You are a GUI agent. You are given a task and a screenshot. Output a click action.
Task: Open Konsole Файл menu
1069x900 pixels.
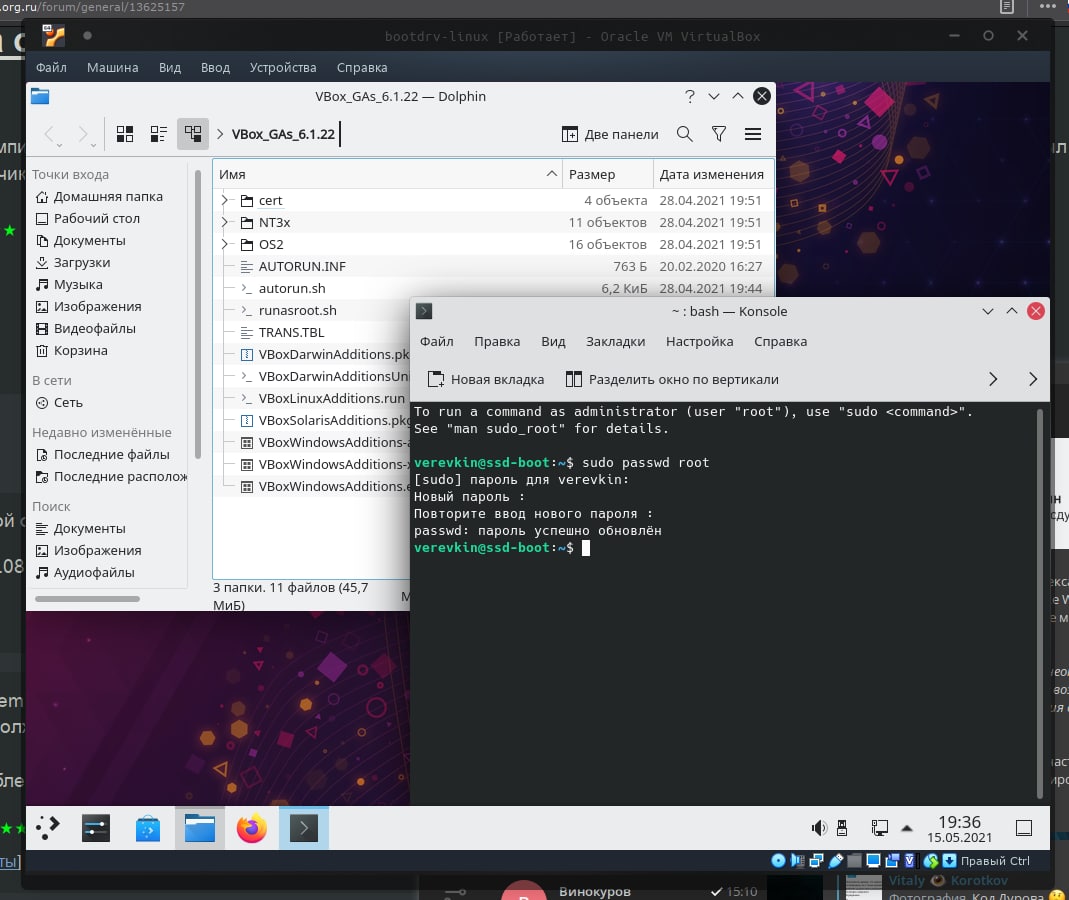[x=436, y=342]
